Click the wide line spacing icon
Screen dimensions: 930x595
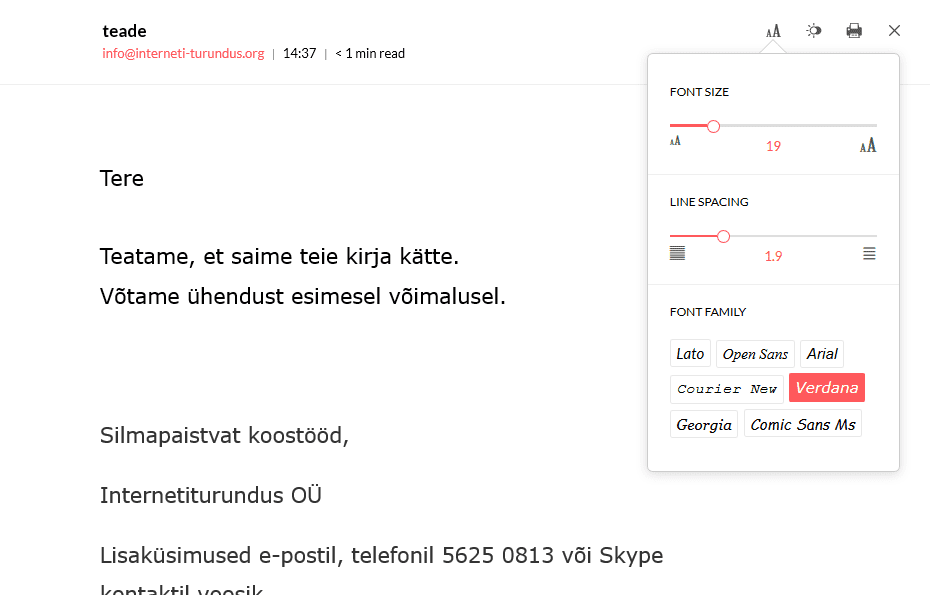[x=869, y=253]
